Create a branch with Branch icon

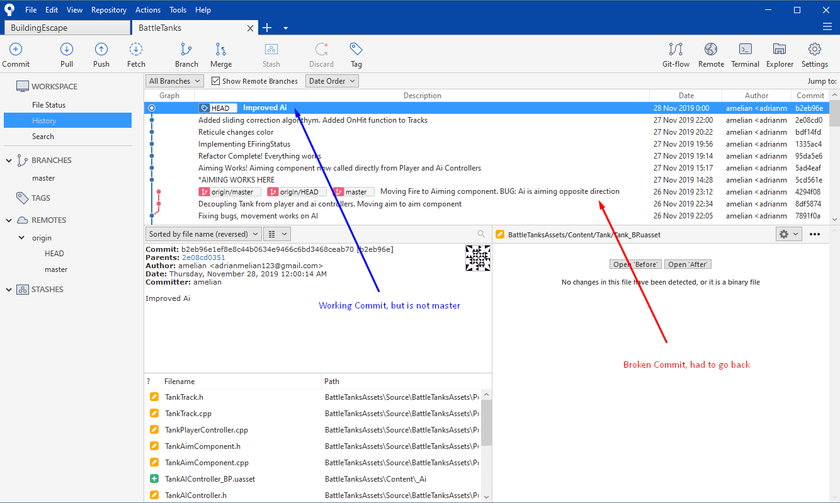(x=186, y=49)
